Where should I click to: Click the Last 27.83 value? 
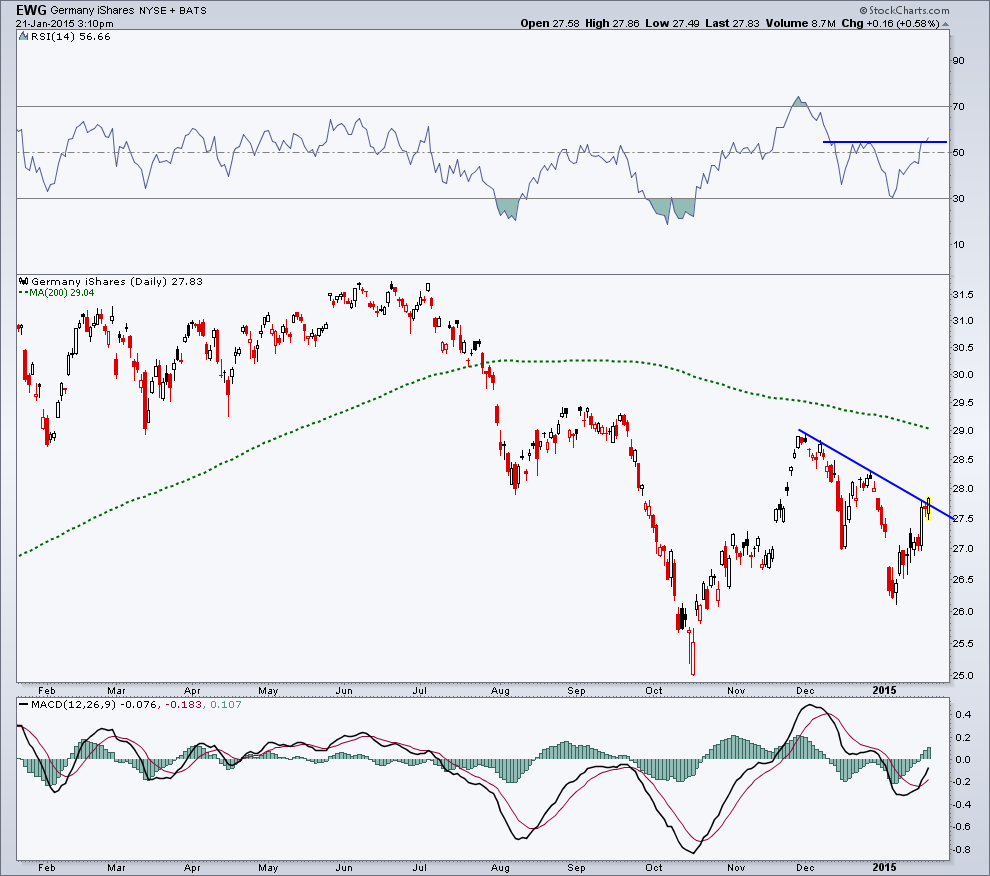click(732, 23)
